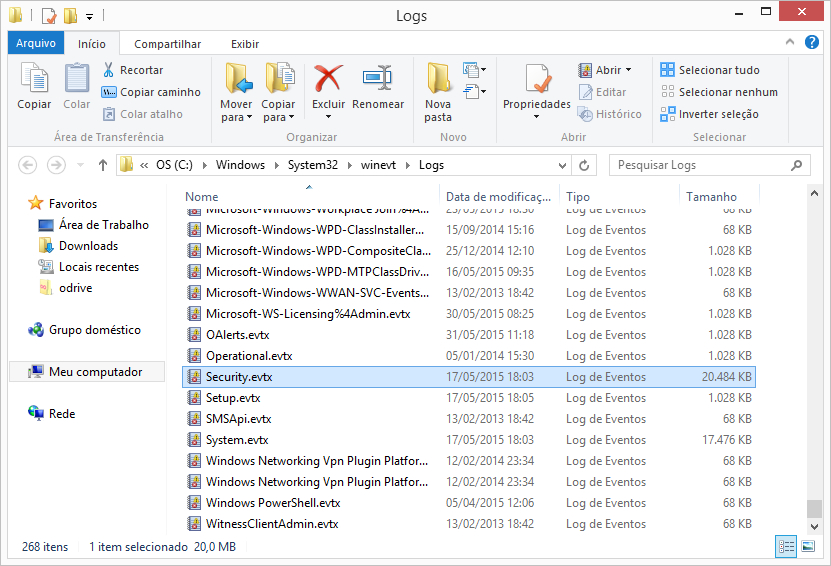Viewport: 831px width, 566px height.
Task: Open Novo item dropdown in ribbon
Action: [474, 70]
